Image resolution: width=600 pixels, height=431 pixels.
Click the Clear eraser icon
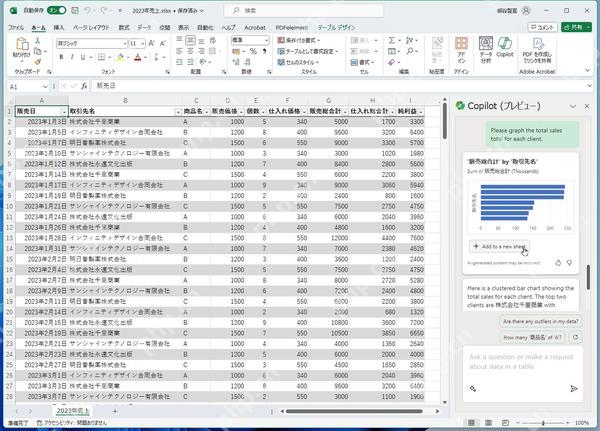point(392,62)
